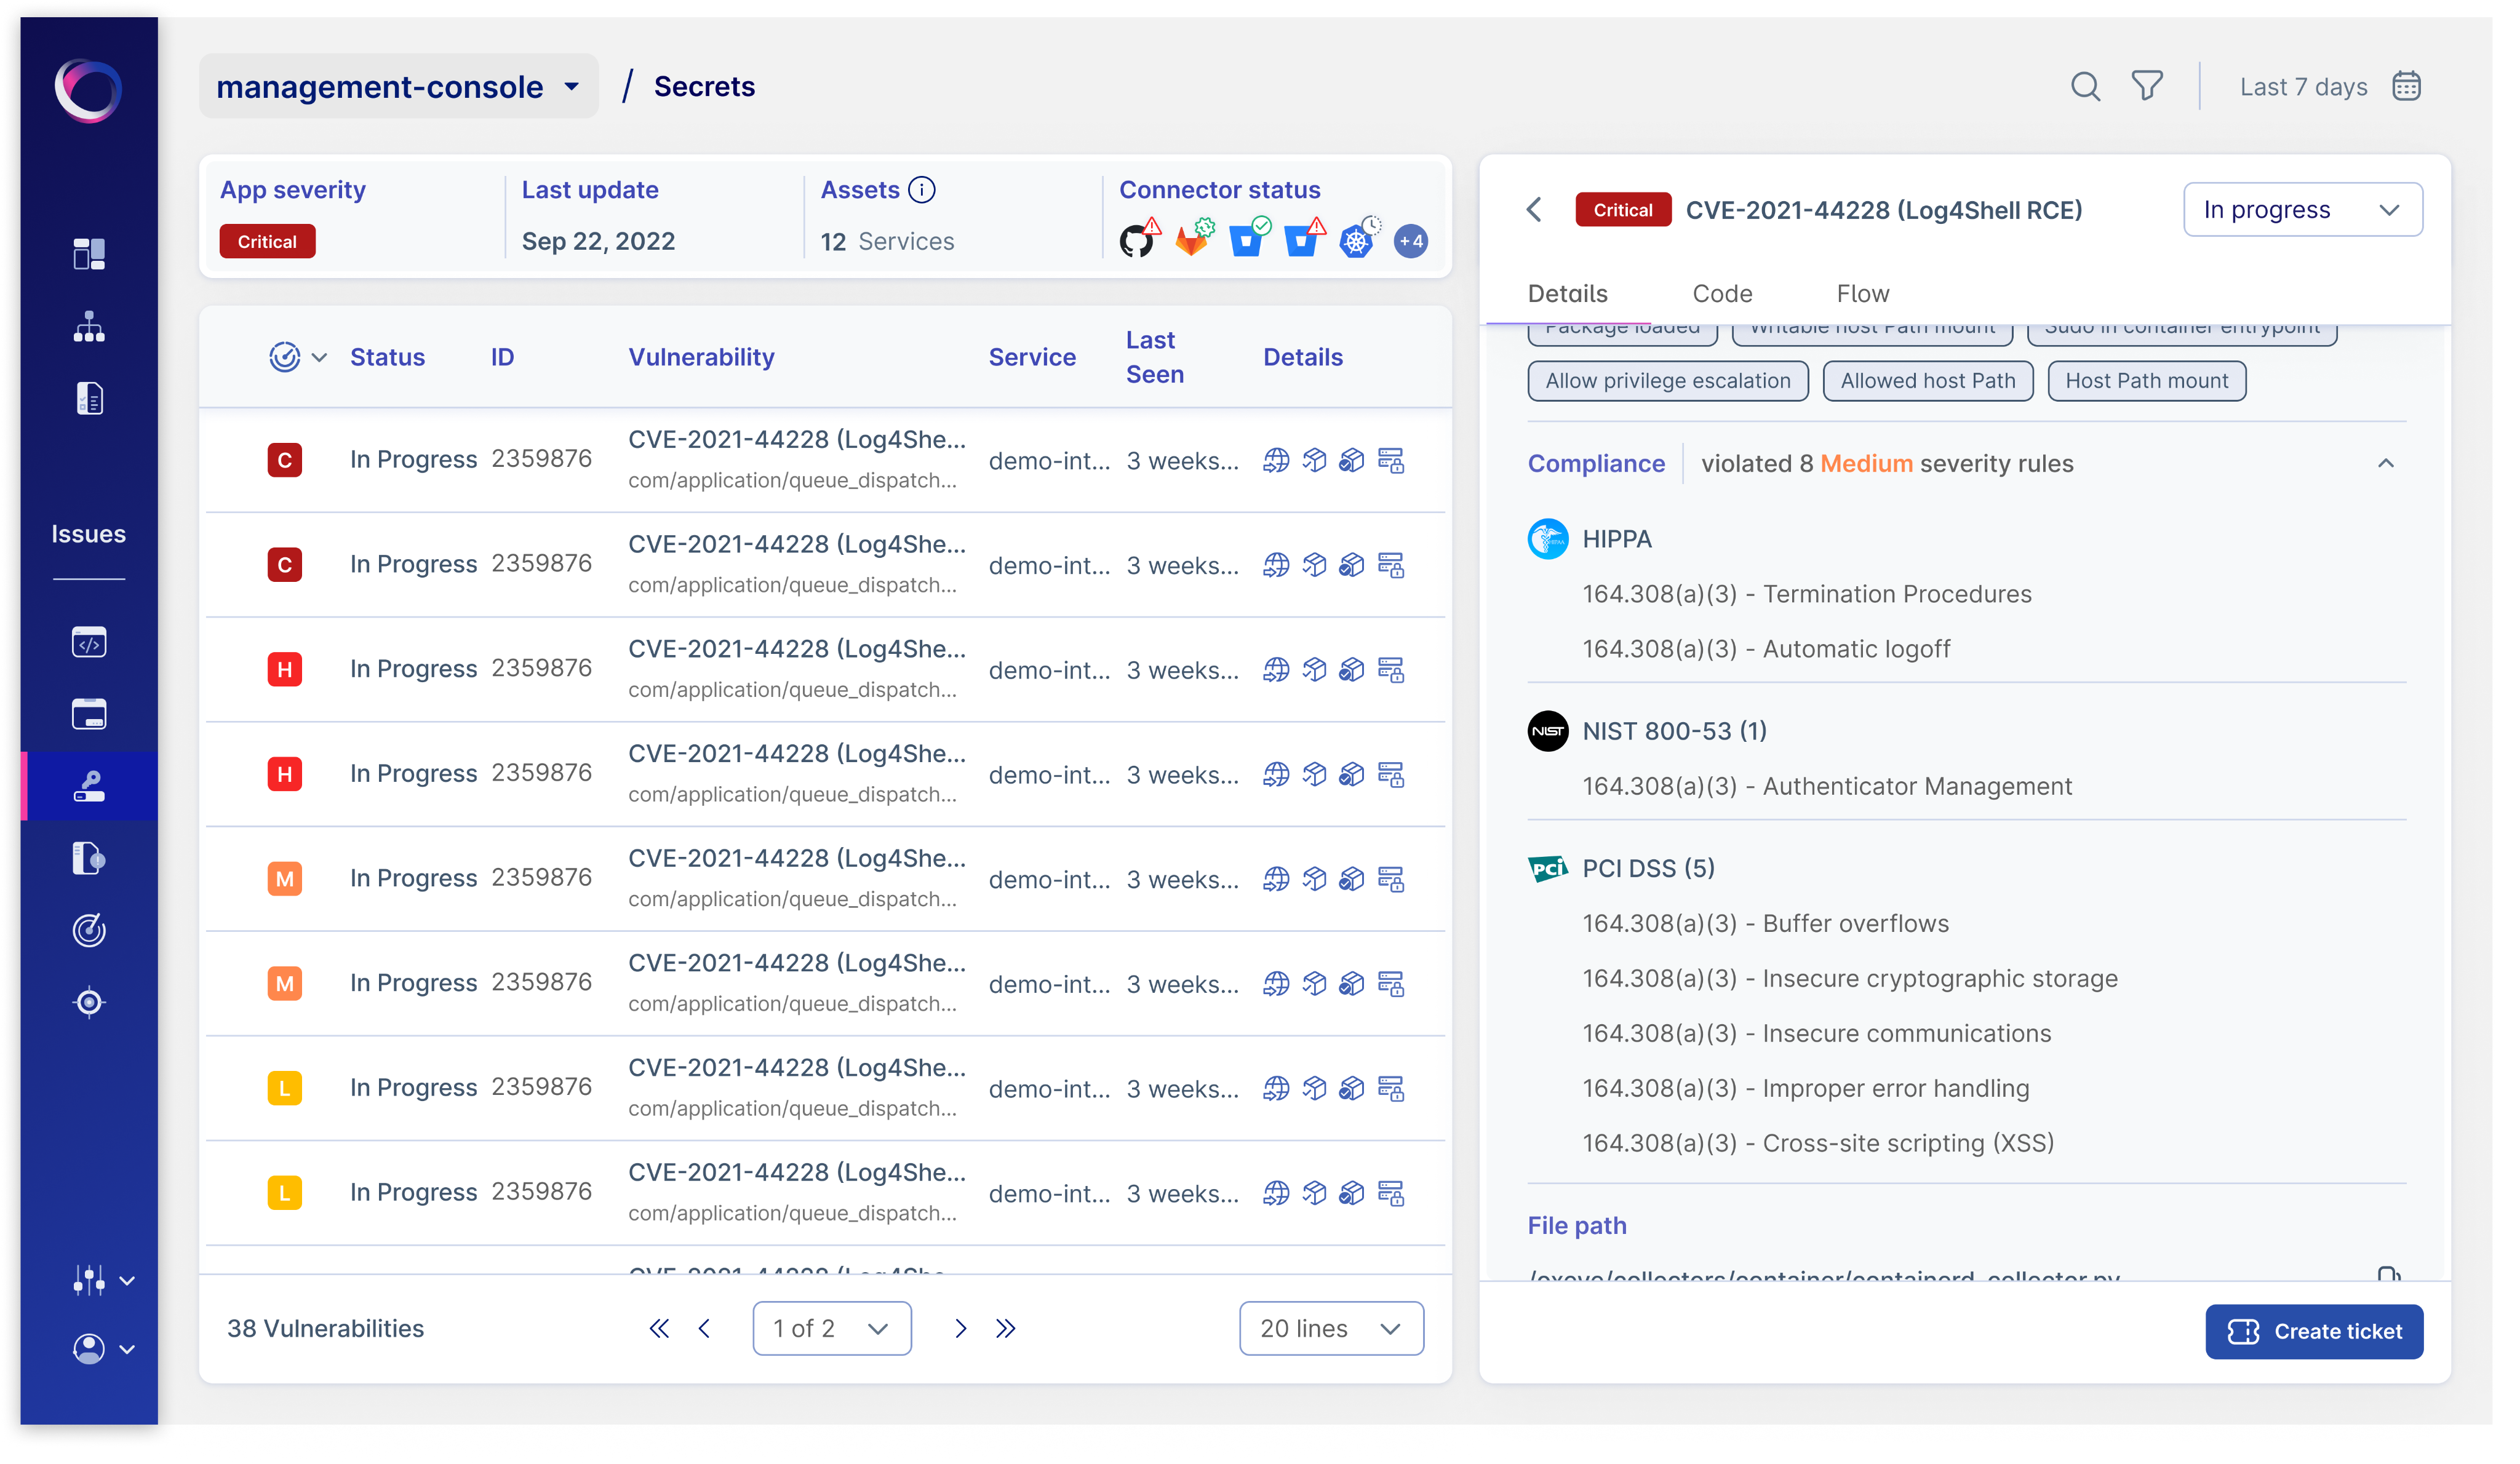The height and width of the screenshot is (1464, 2520).
Task: Click the globe icon in first row details
Action: (x=1276, y=460)
